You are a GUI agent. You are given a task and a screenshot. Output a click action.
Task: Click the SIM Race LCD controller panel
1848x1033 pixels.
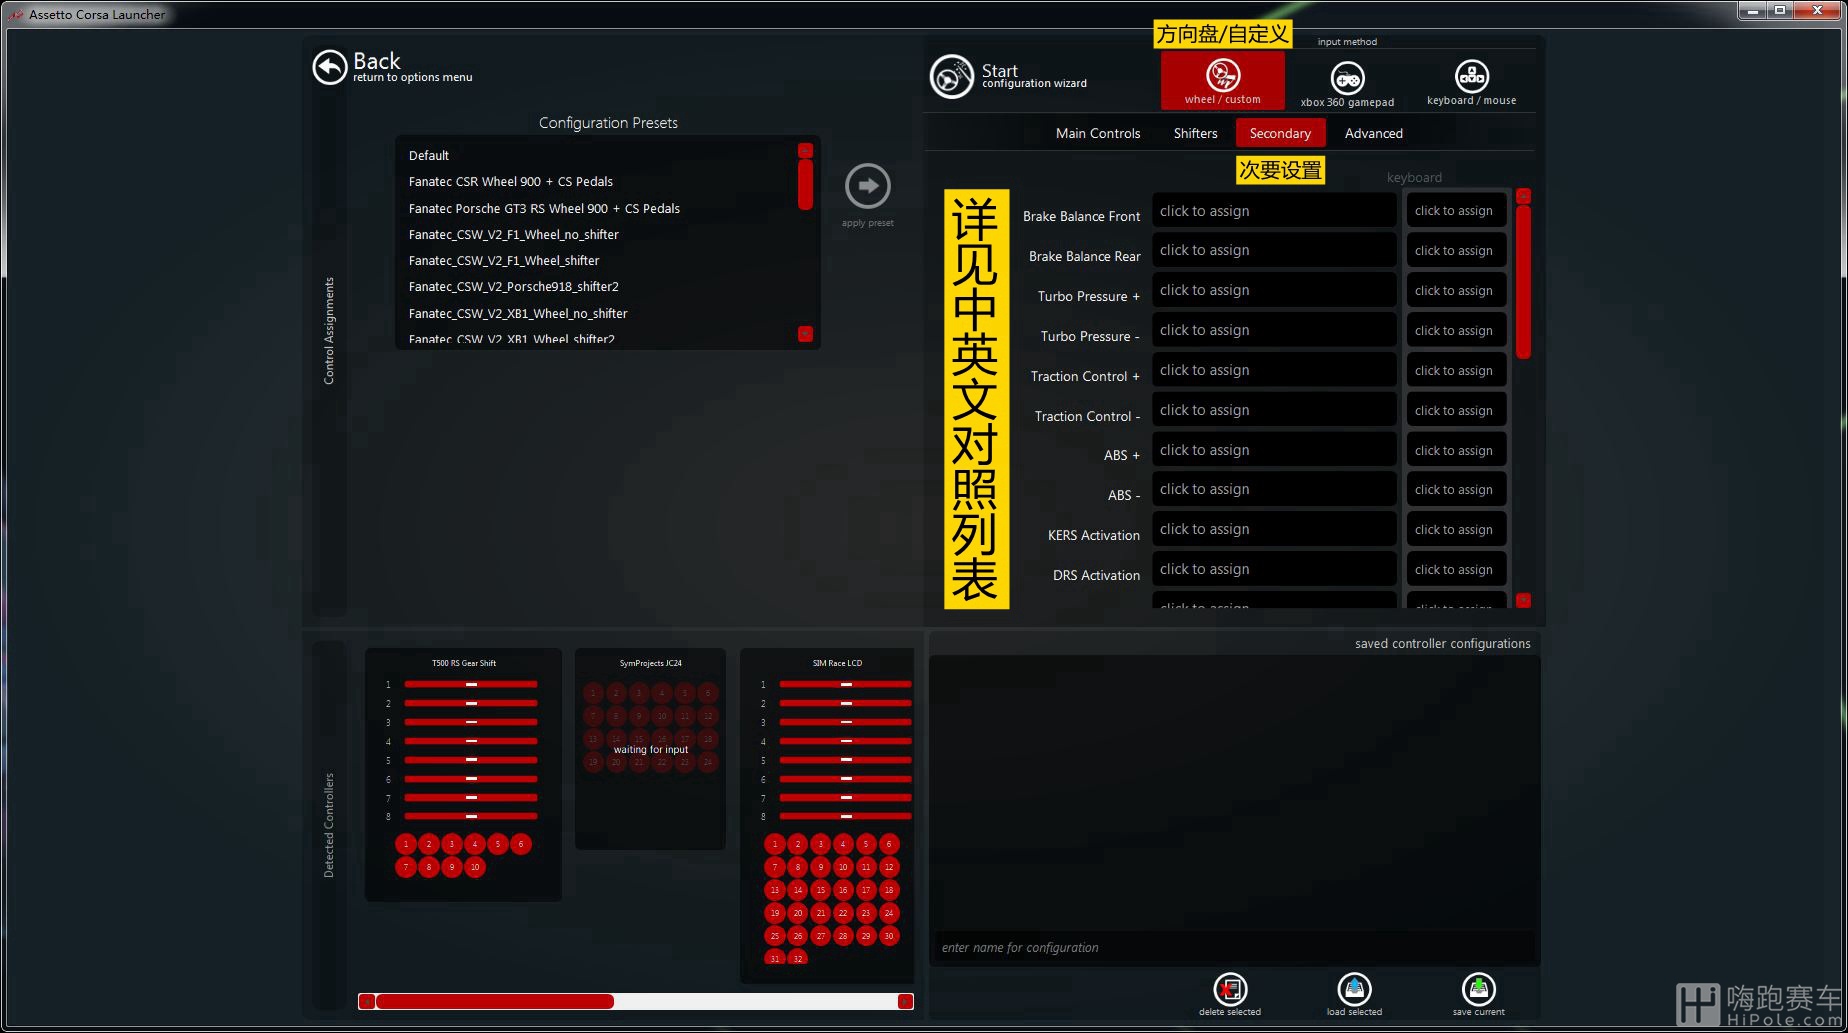coord(827,815)
